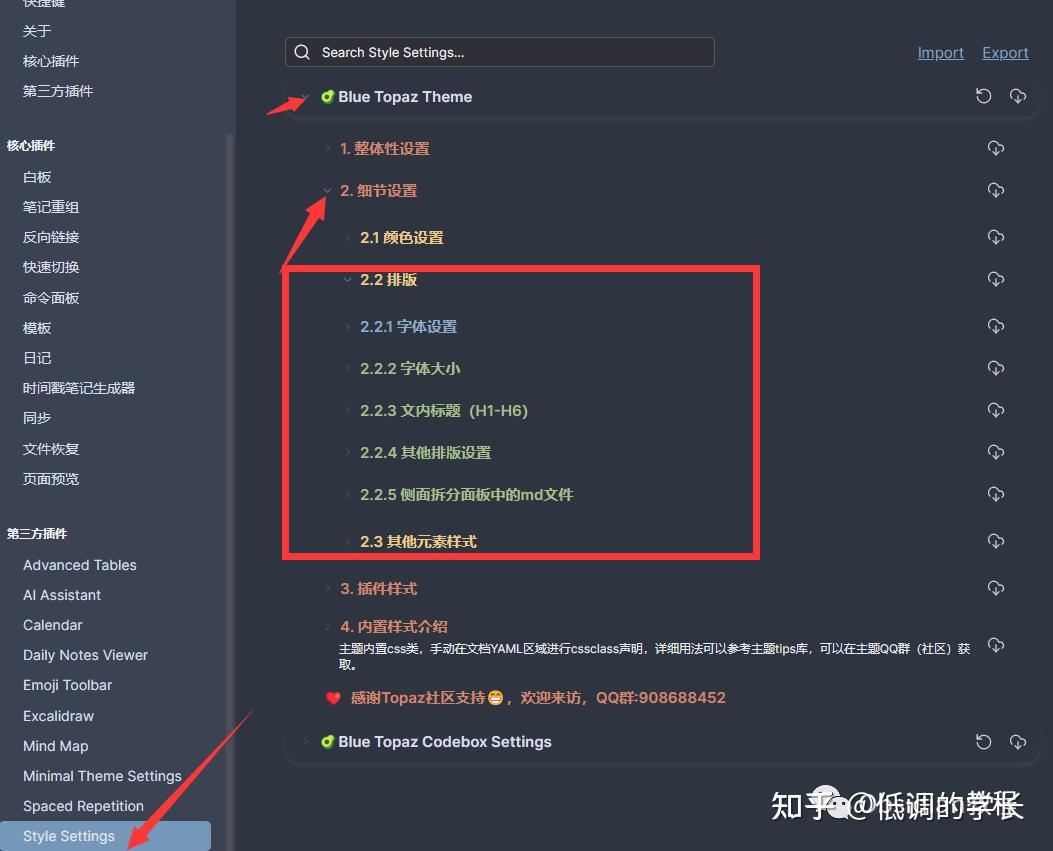Open AI Assistant plugin settings
Screen dimensions: 1053x851
(62, 595)
